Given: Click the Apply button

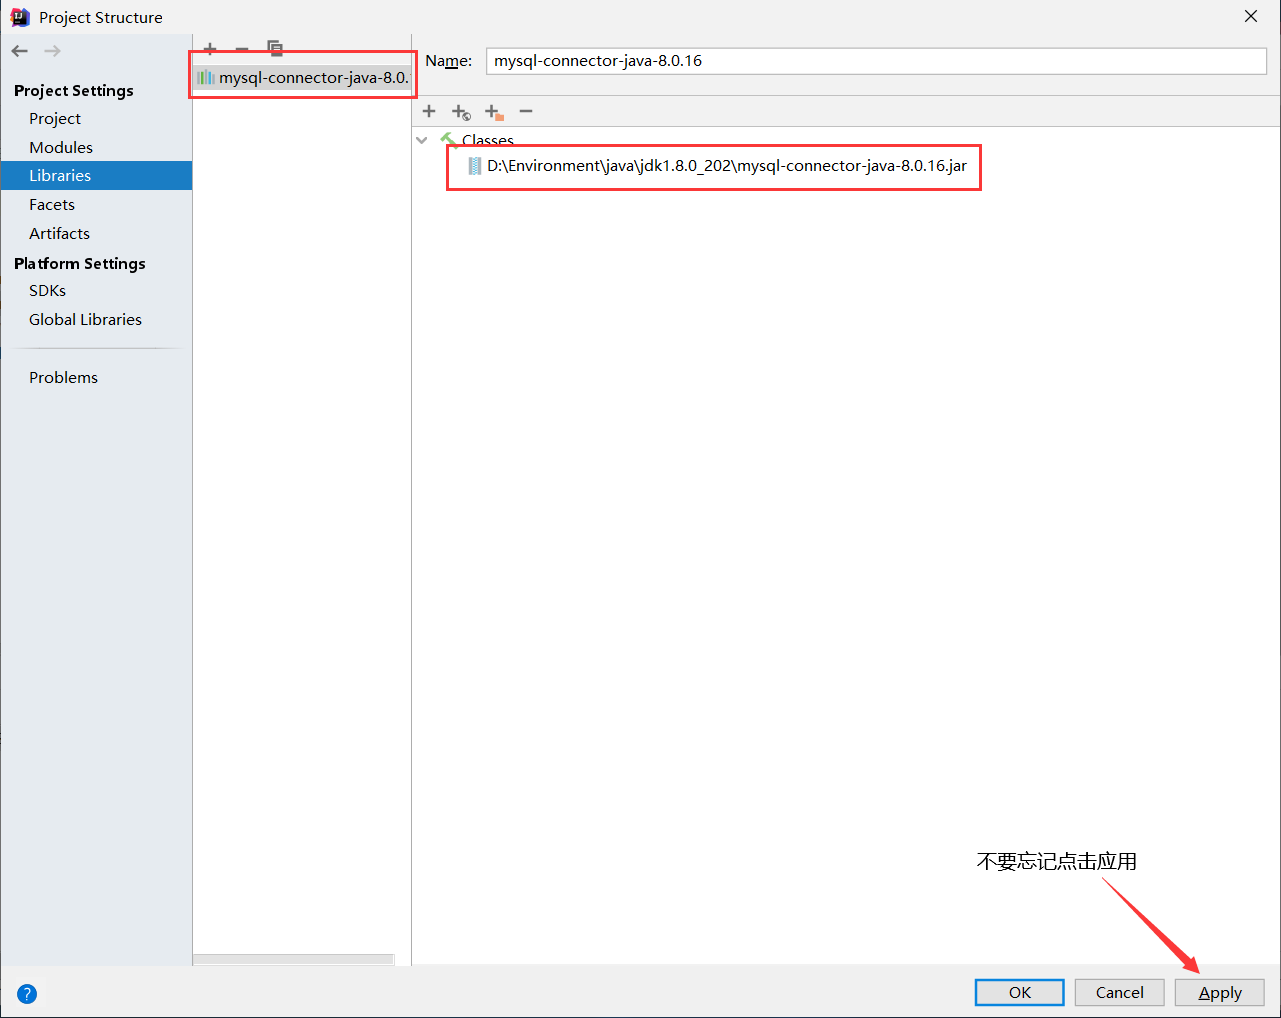Looking at the screenshot, I should click(x=1220, y=992).
